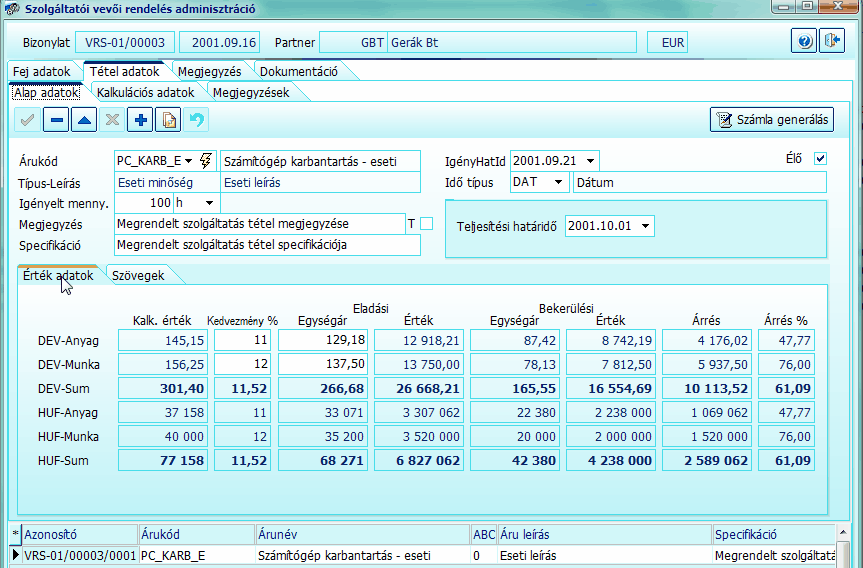Image resolution: width=863 pixels, height=568 pixels.
Task: Click the application icon in title bar
Action: click(x=12, y=9)
